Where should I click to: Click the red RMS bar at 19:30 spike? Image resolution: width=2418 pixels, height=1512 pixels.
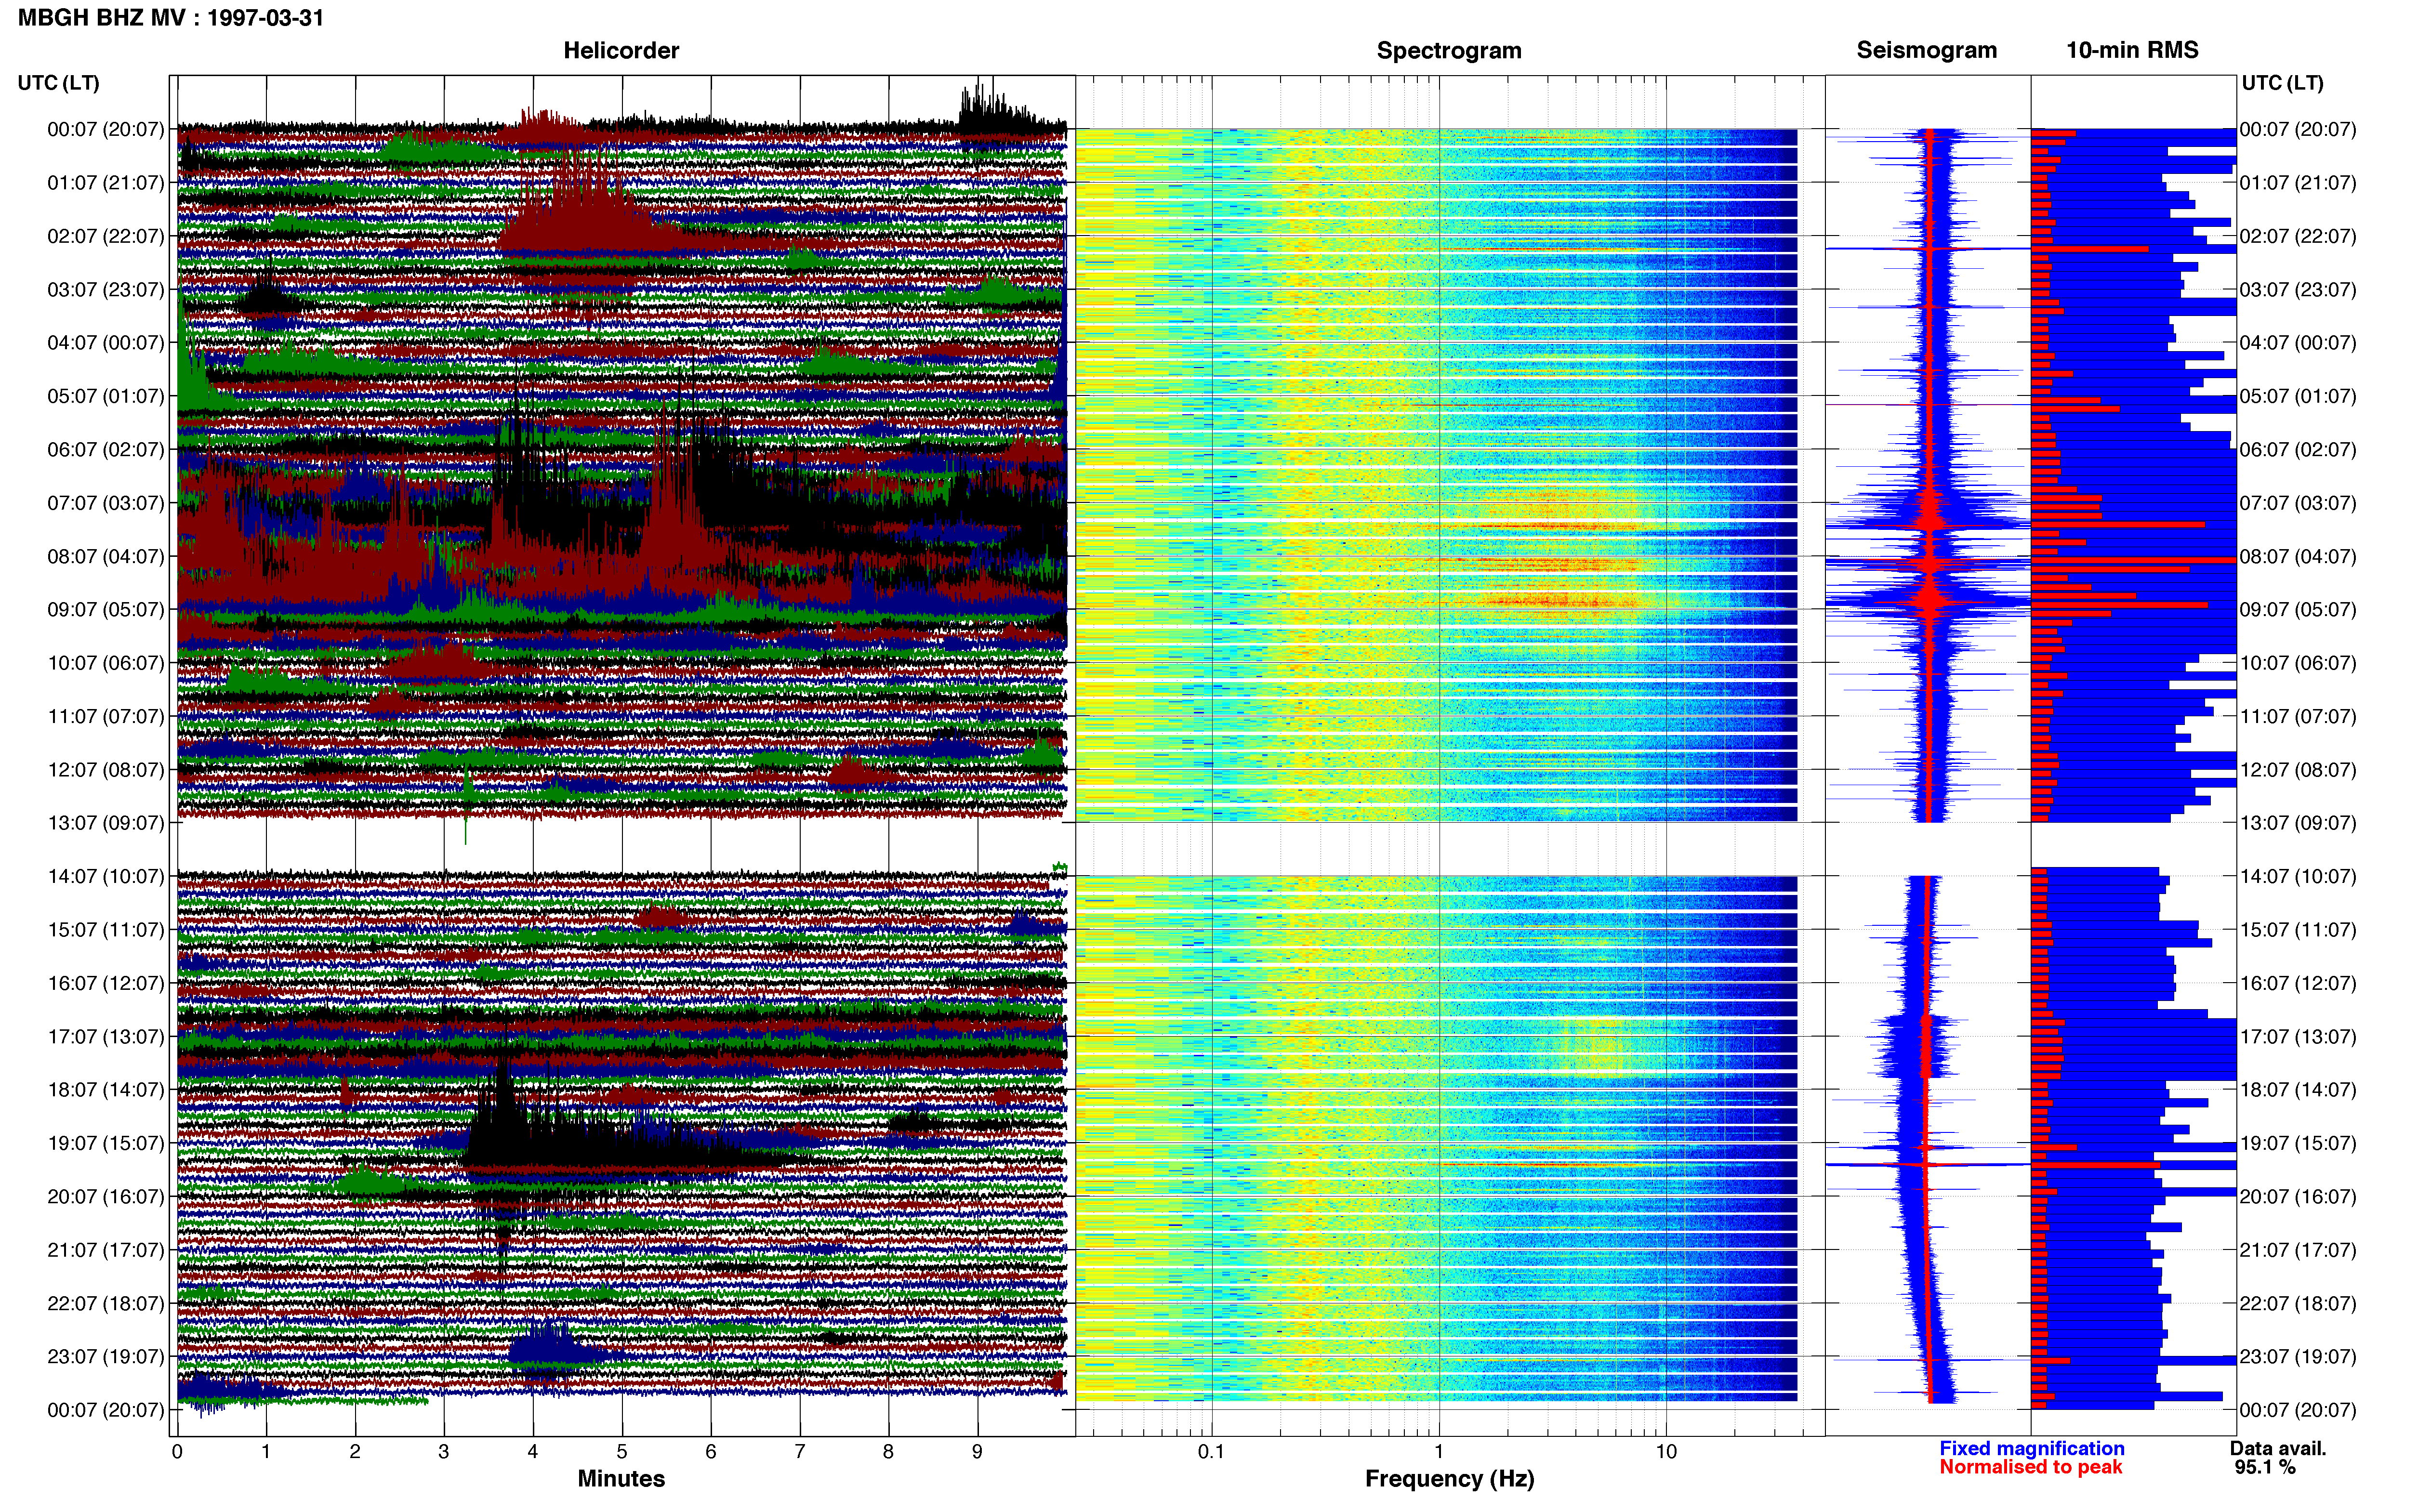coord(2095,1165)
